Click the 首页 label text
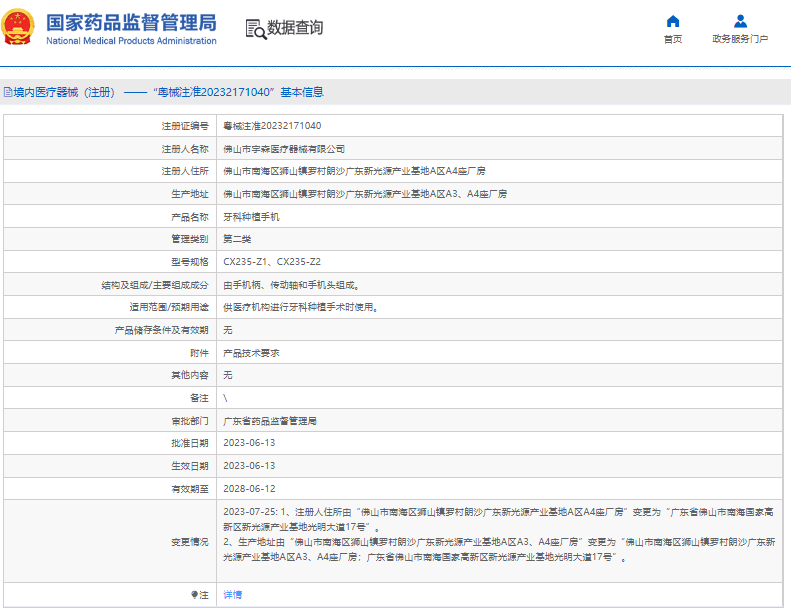 [673, 39]
